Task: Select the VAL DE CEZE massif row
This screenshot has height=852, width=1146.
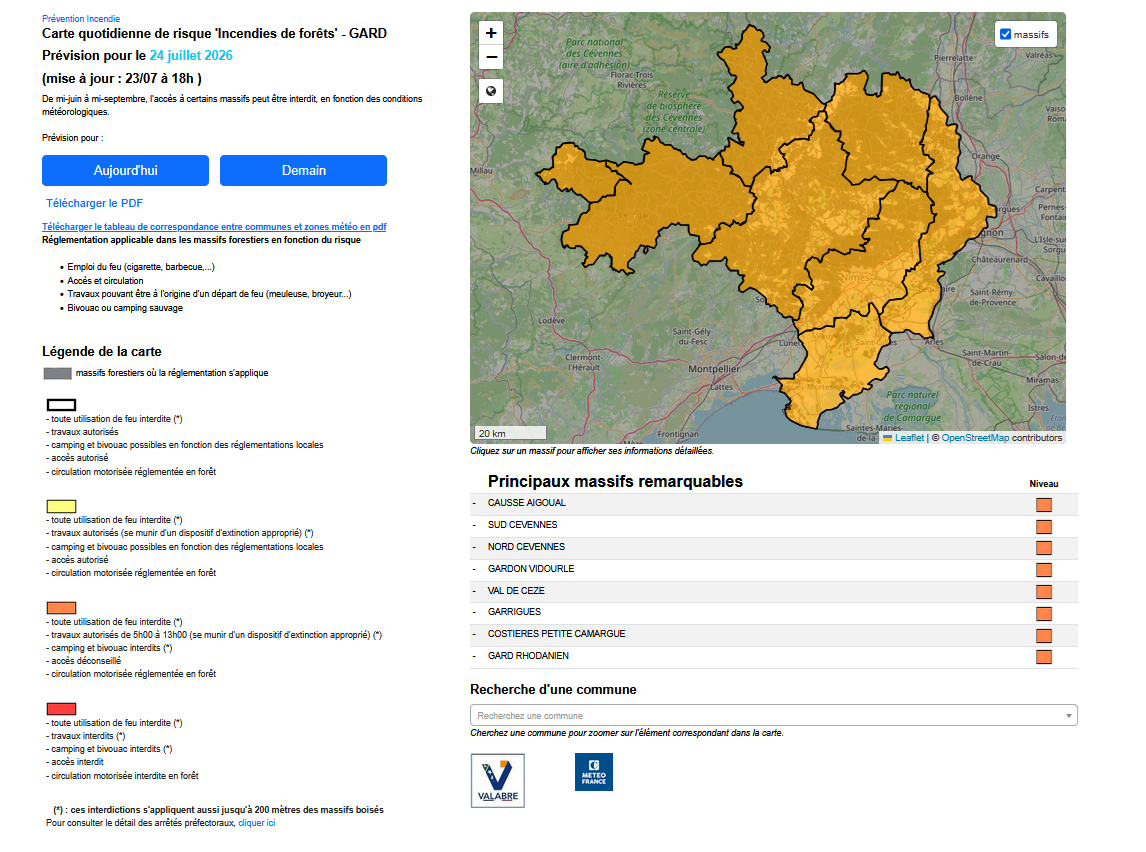Action: [773, 591]
